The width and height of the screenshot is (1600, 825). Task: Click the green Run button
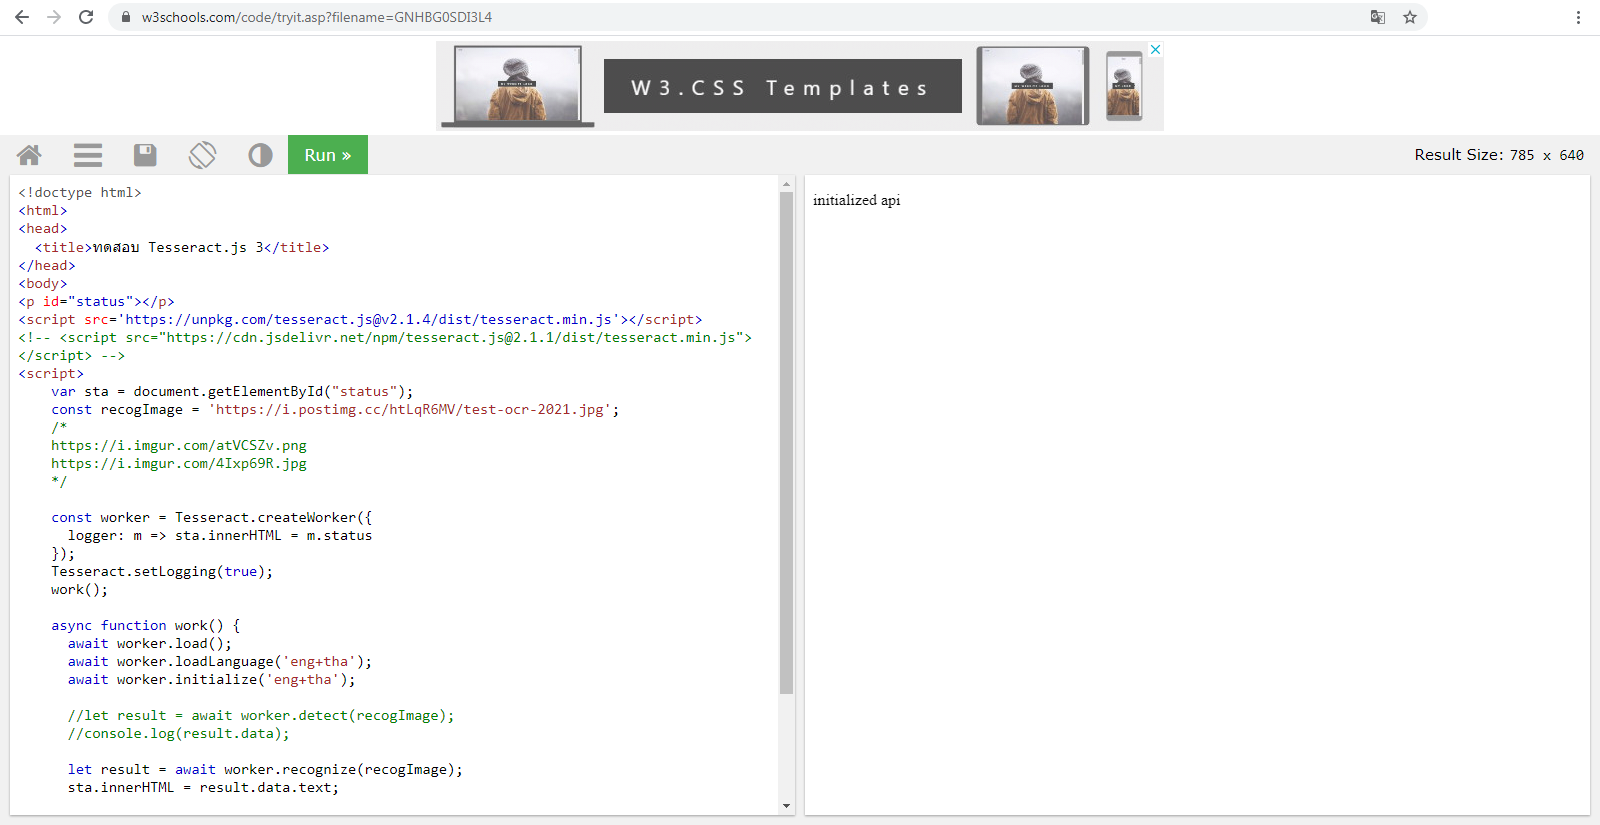tap(328, 155)
